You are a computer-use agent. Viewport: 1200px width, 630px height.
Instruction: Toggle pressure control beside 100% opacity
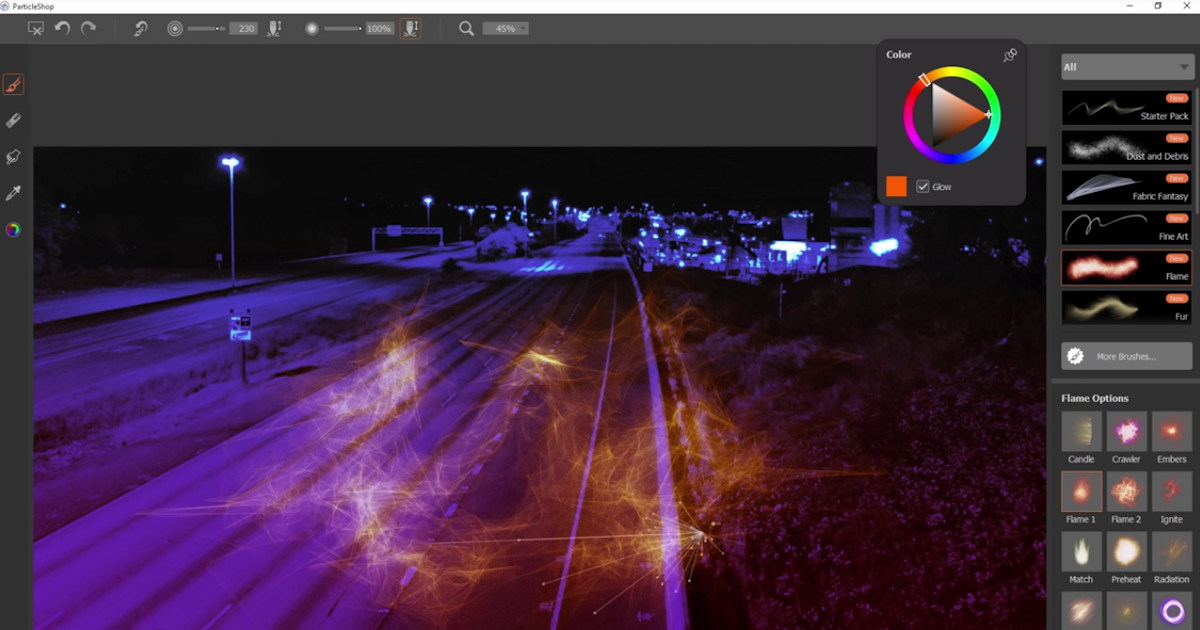pos(410,29)
